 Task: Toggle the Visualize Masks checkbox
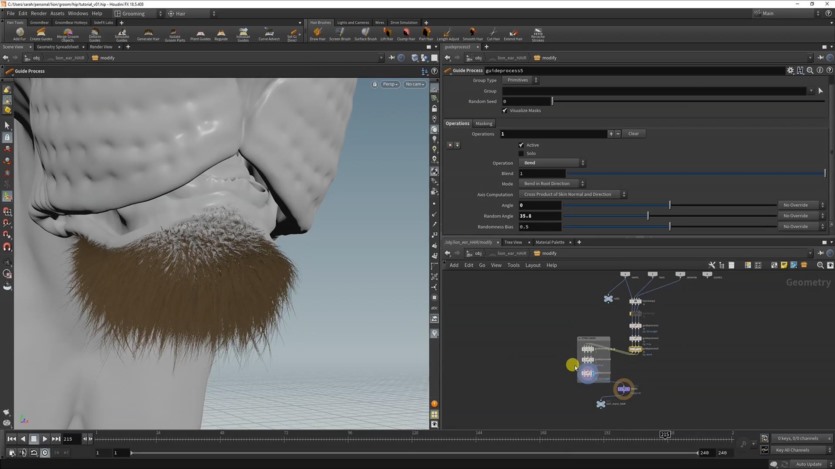[505, 111]
